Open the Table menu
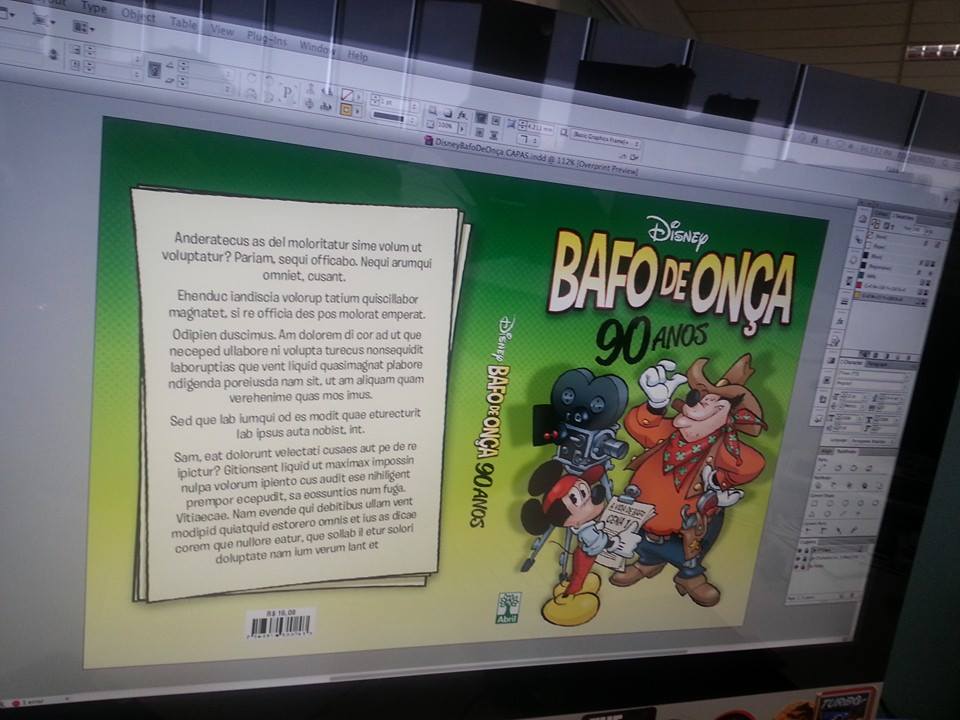Screen dimensions: 960x720 (183, 23)
